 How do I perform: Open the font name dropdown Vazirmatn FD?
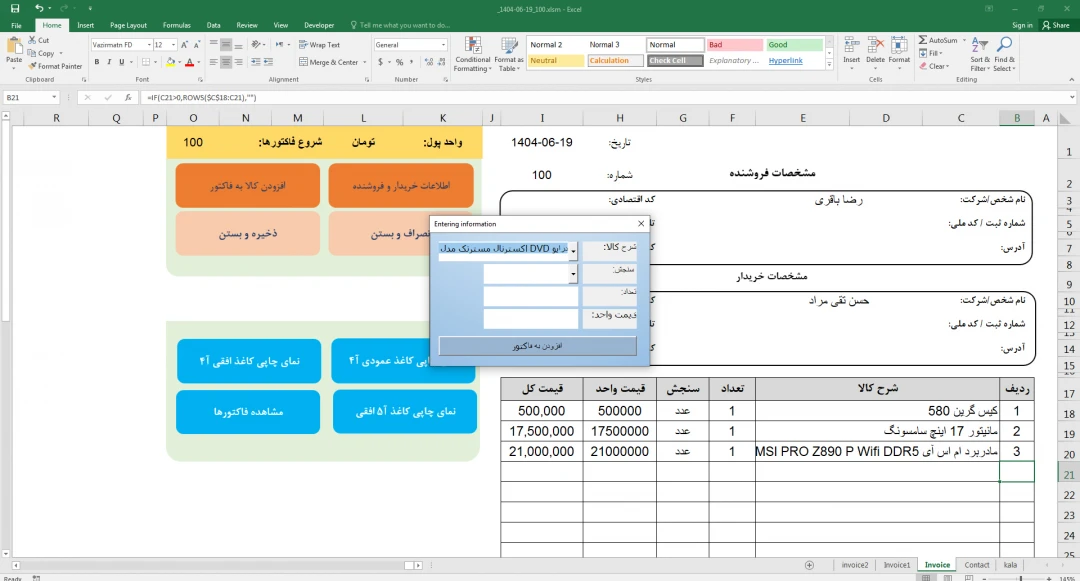[149, 45]
